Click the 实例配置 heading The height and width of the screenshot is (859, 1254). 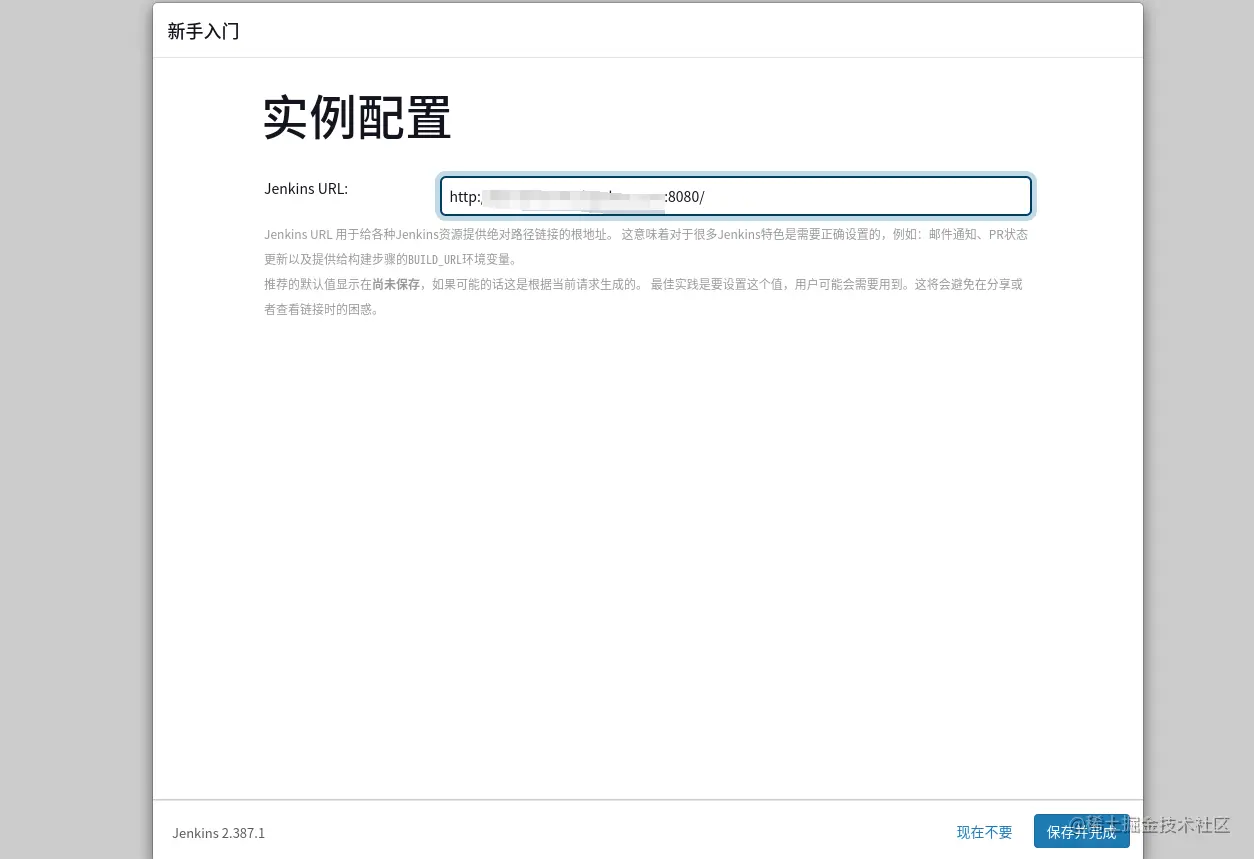click(x=357, y=118)
